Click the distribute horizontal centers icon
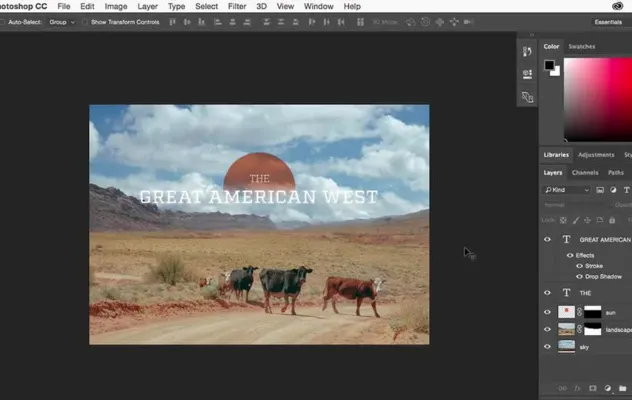 pos(326,22)
